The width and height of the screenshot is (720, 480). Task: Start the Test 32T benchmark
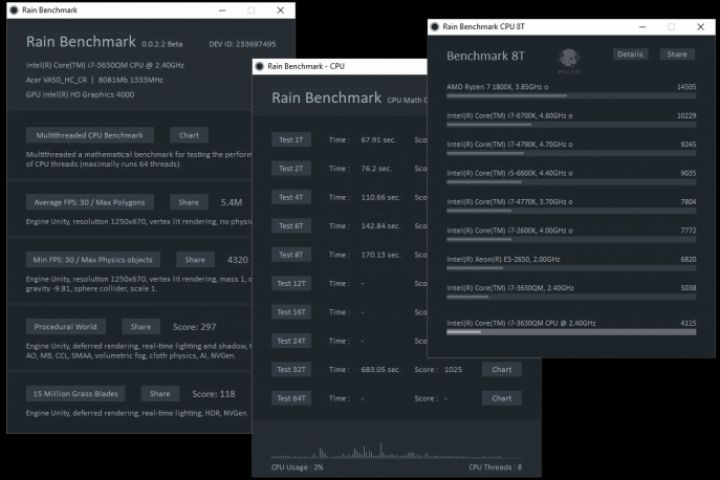click(x=291, y=369)
